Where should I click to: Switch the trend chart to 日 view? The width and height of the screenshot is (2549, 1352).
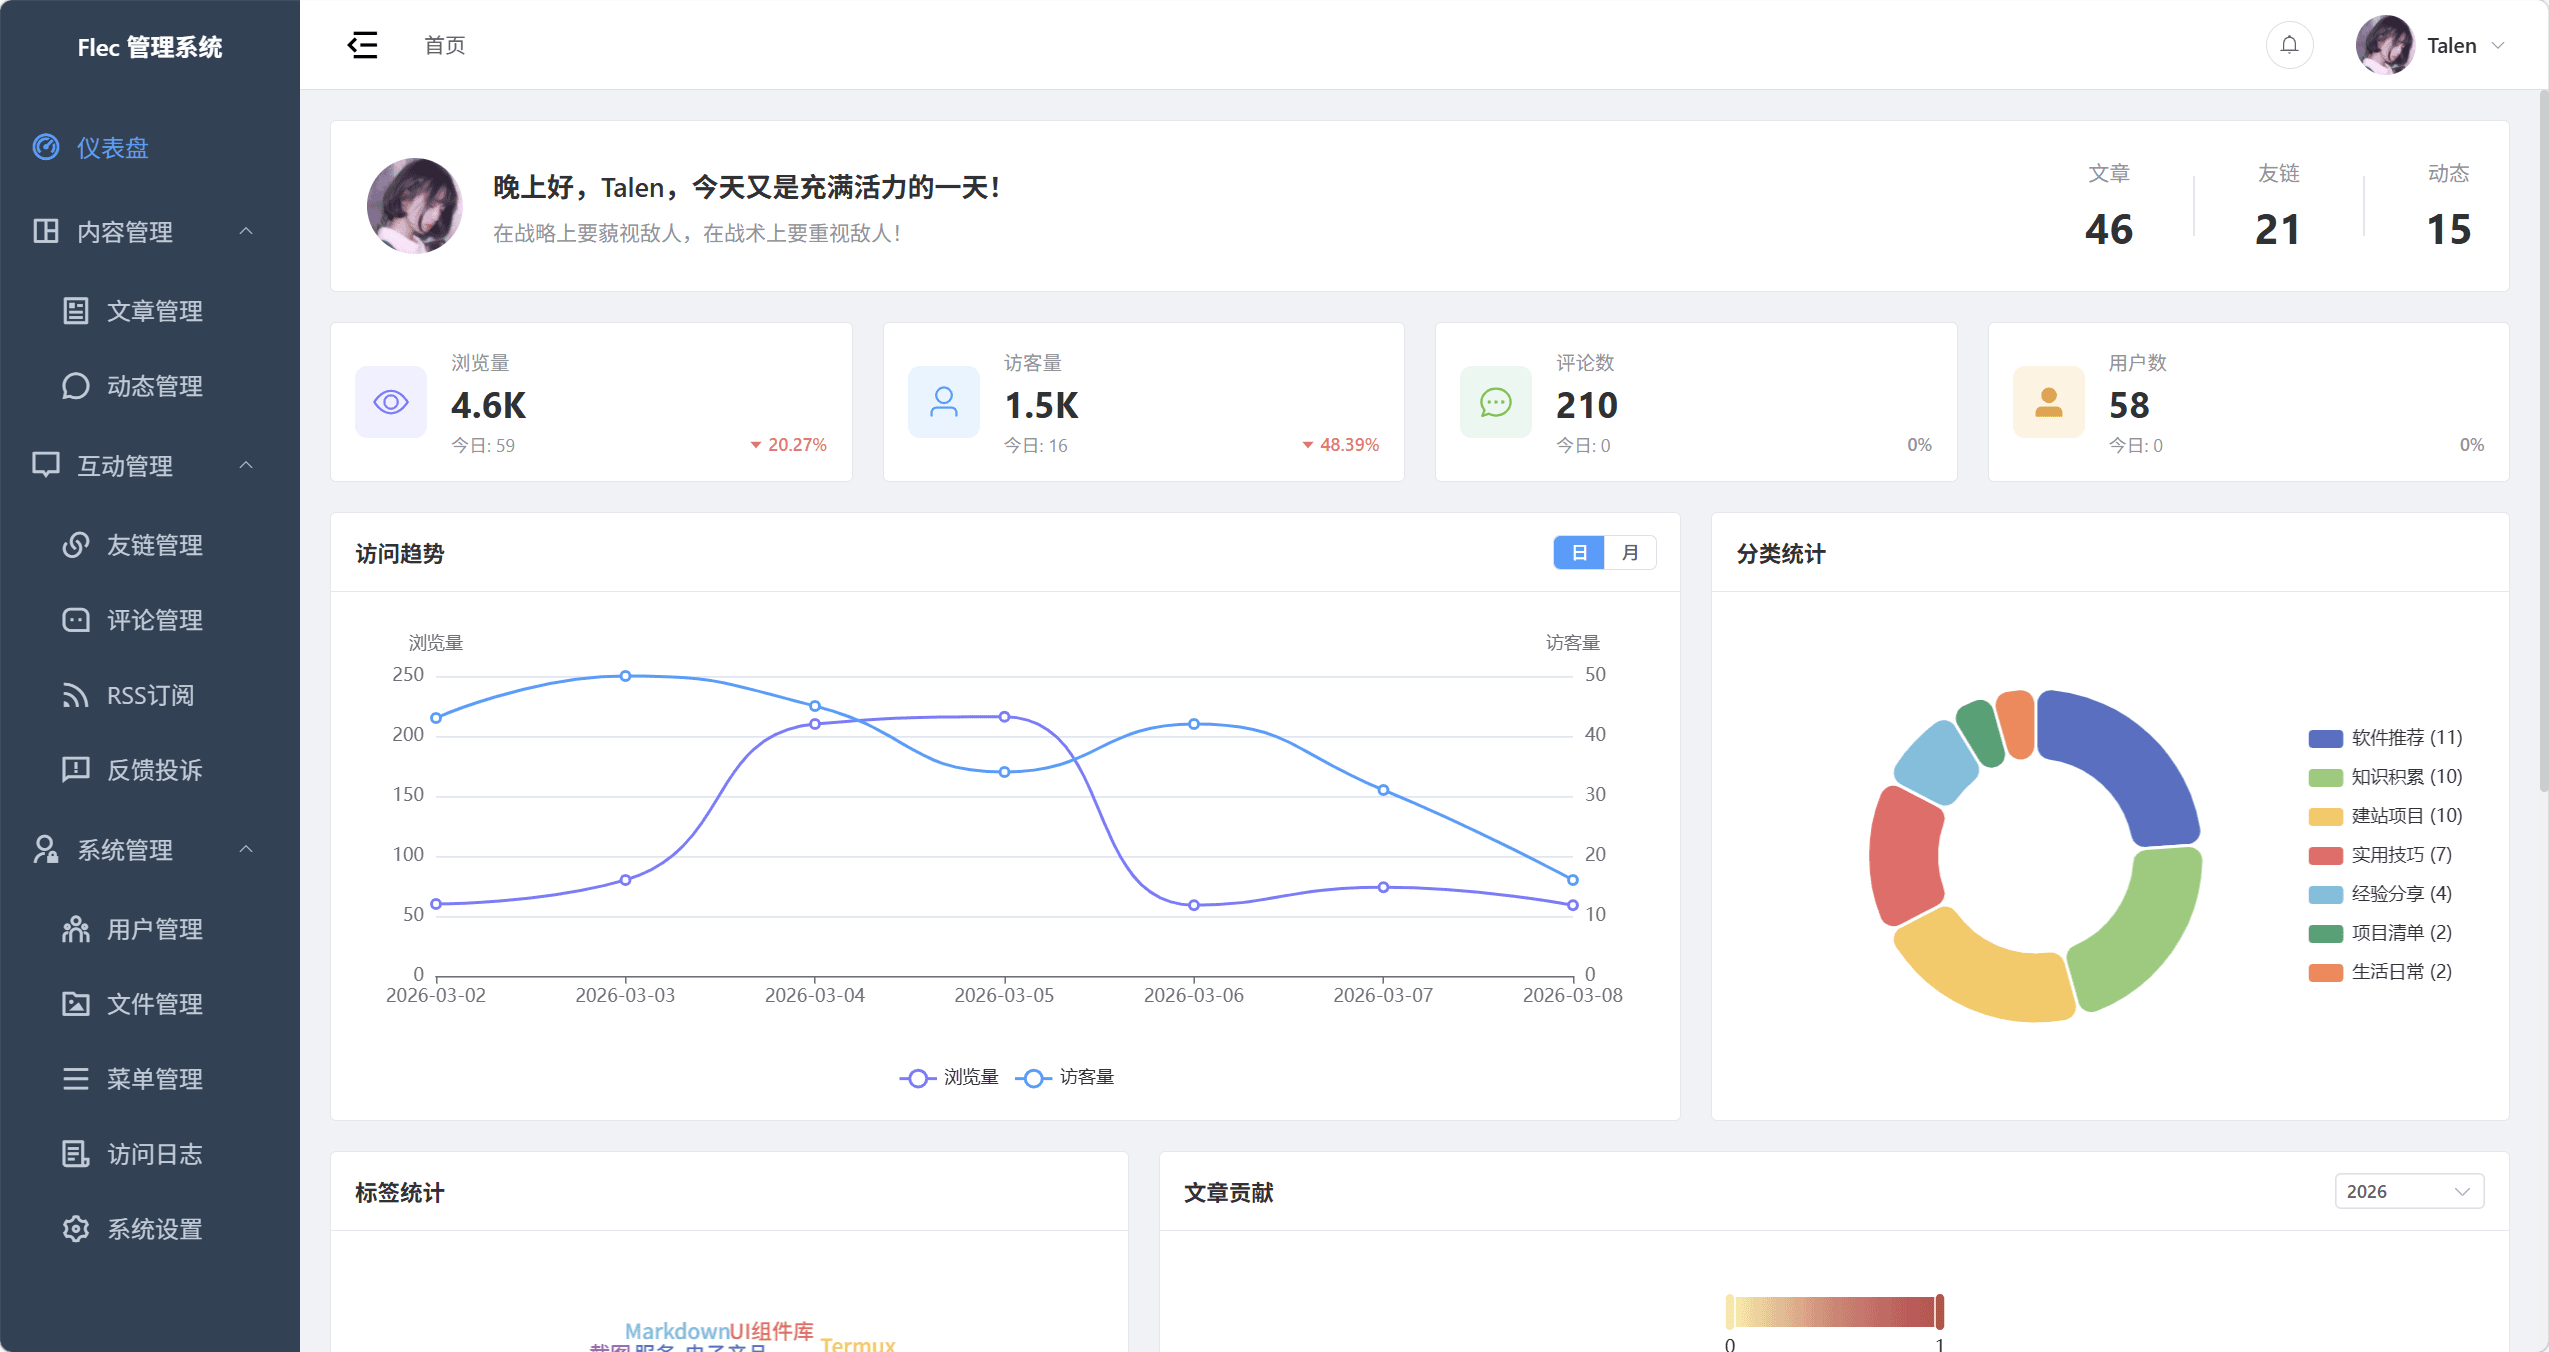point(1579,552)
